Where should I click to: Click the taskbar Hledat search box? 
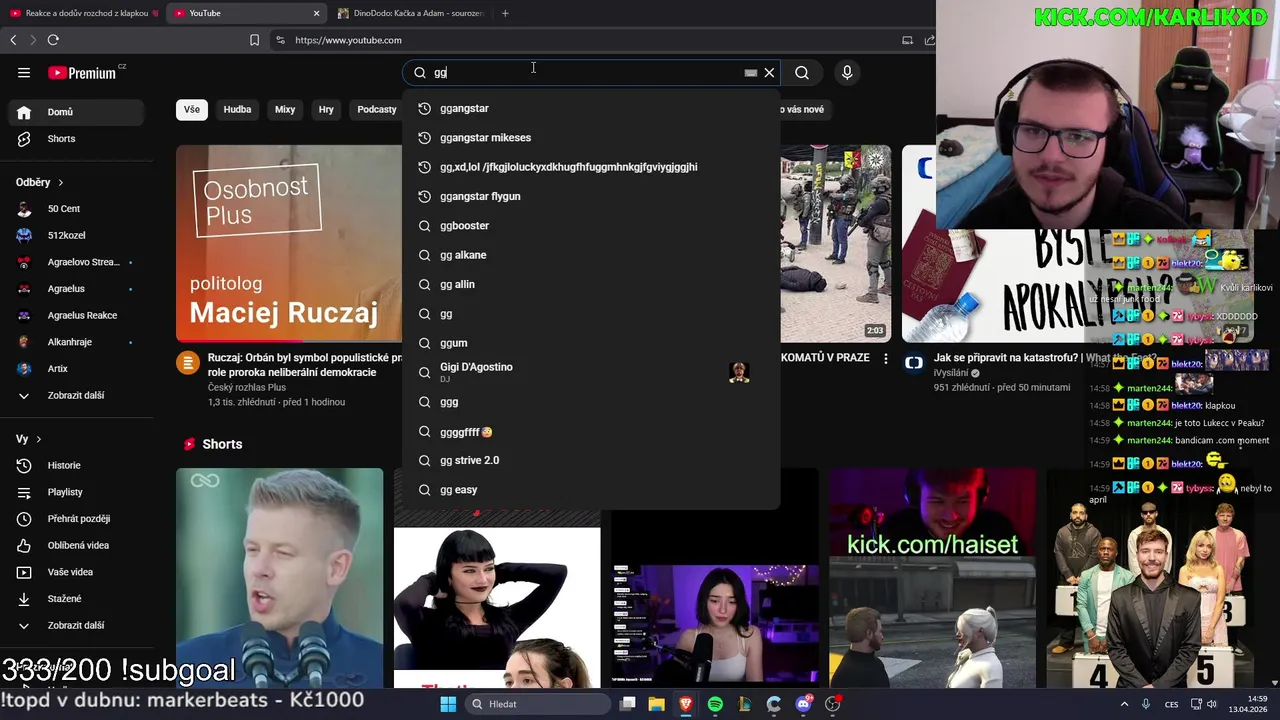pyautogui.click(x=538, y=704)
